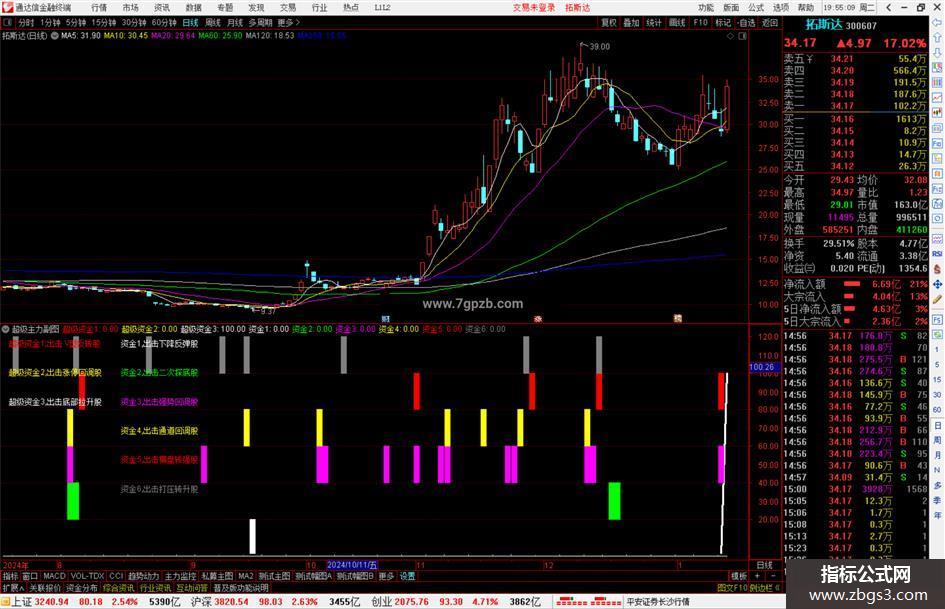Click the 净流入额 red bar indicator

tap(852, 283)
